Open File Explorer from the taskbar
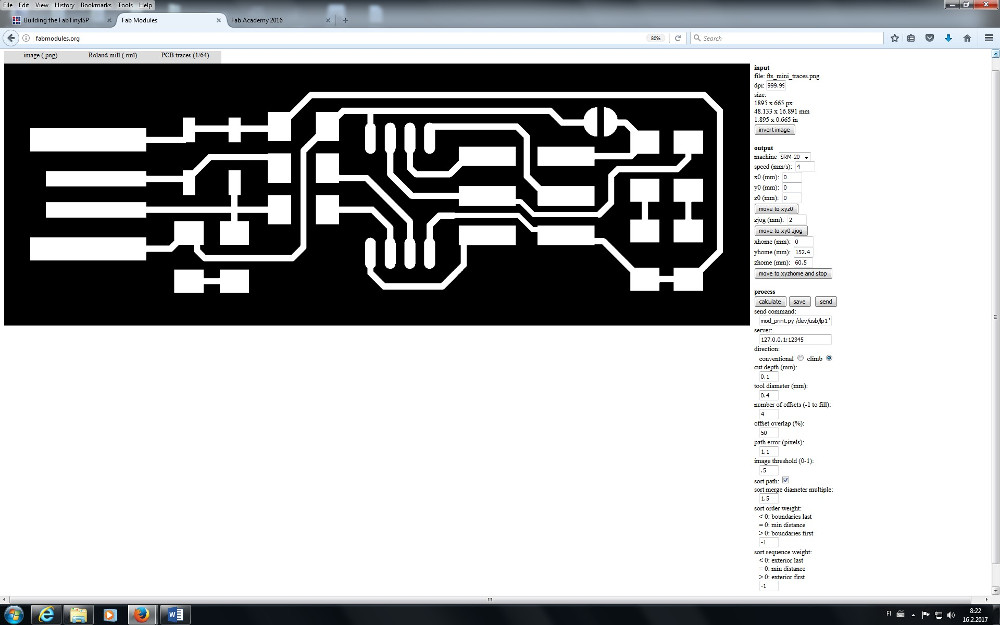This screenshot has height=625, width=1000. pos(78,615)
